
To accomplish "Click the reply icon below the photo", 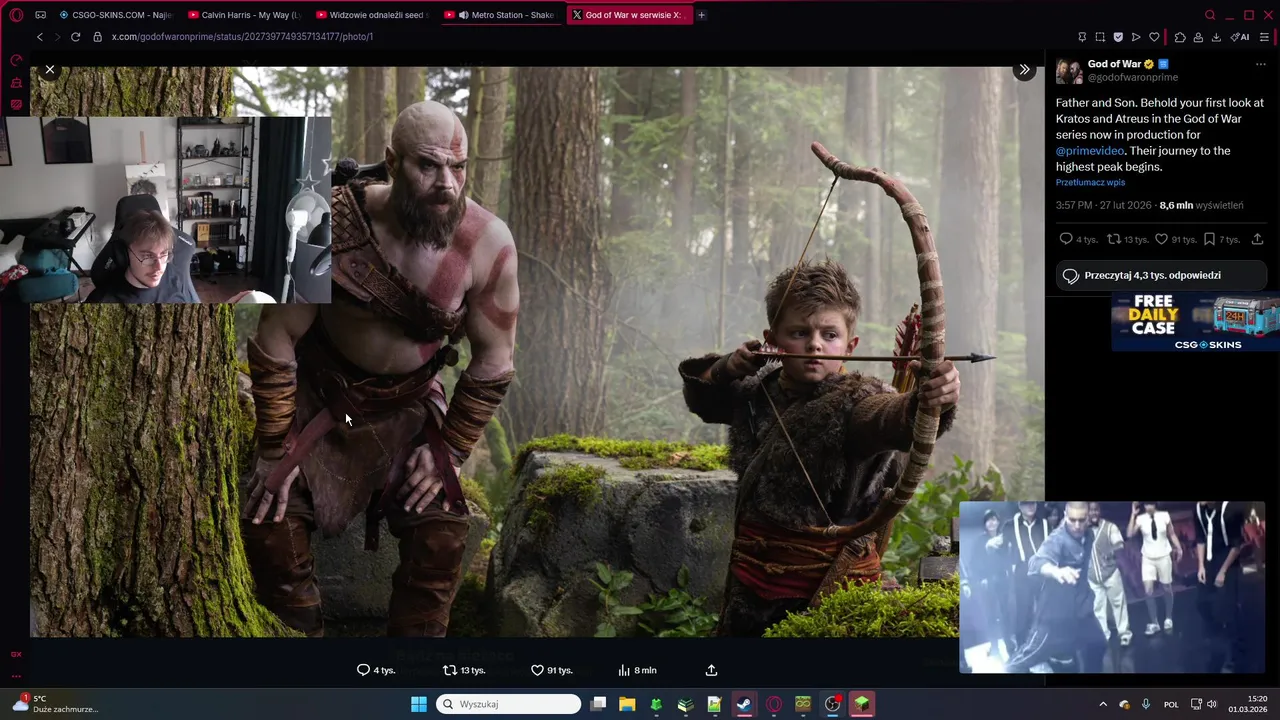I will click(x=363, y=670).
